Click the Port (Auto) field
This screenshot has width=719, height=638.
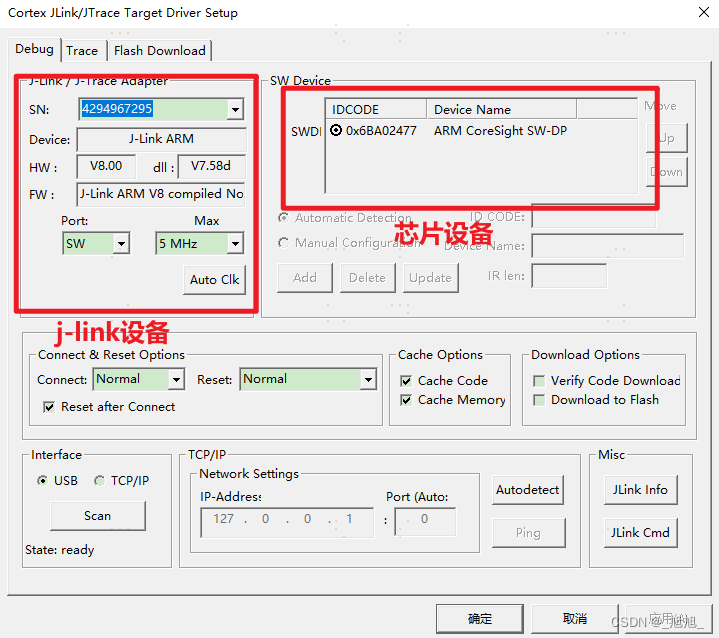pyautogui.click(x=426, y=521)
